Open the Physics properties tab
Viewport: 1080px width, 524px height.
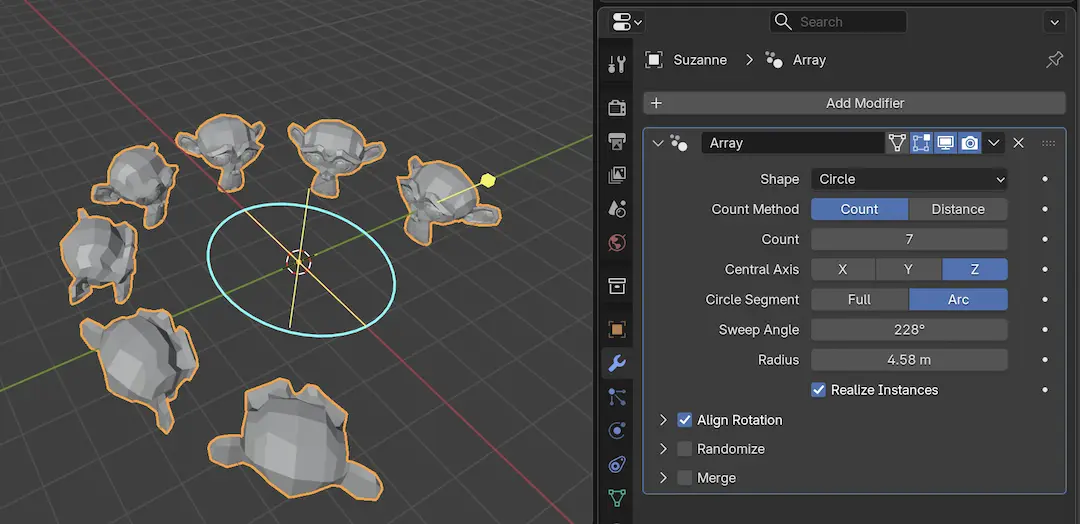pos(617,431)
